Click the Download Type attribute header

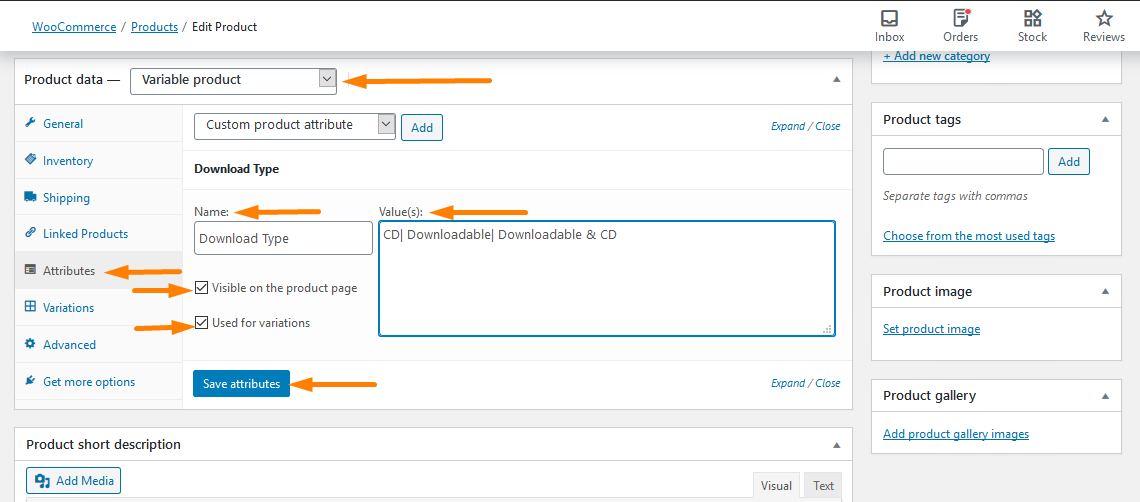517,169
